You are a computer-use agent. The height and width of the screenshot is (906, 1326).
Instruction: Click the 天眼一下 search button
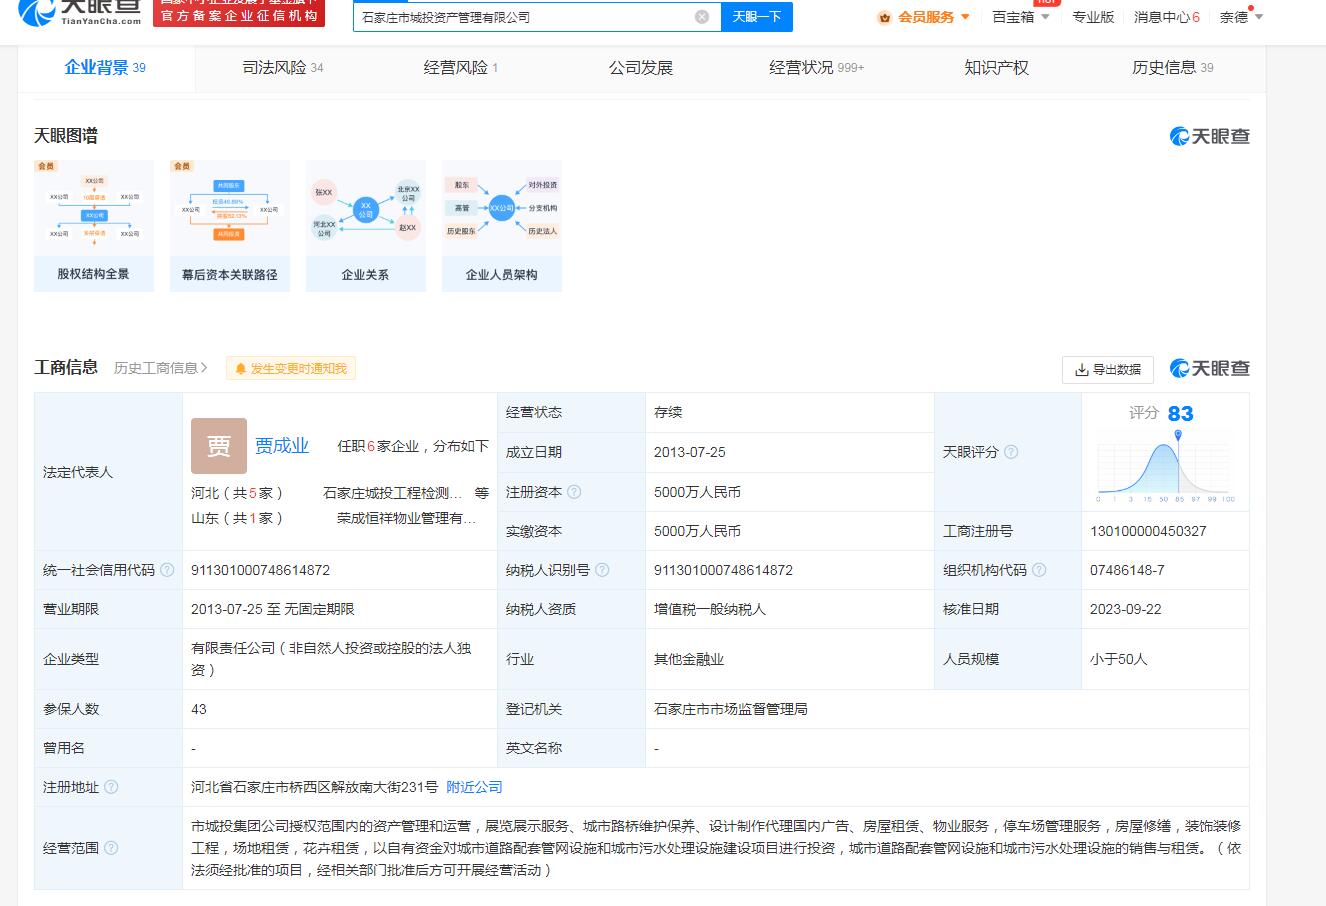[757, 16]
